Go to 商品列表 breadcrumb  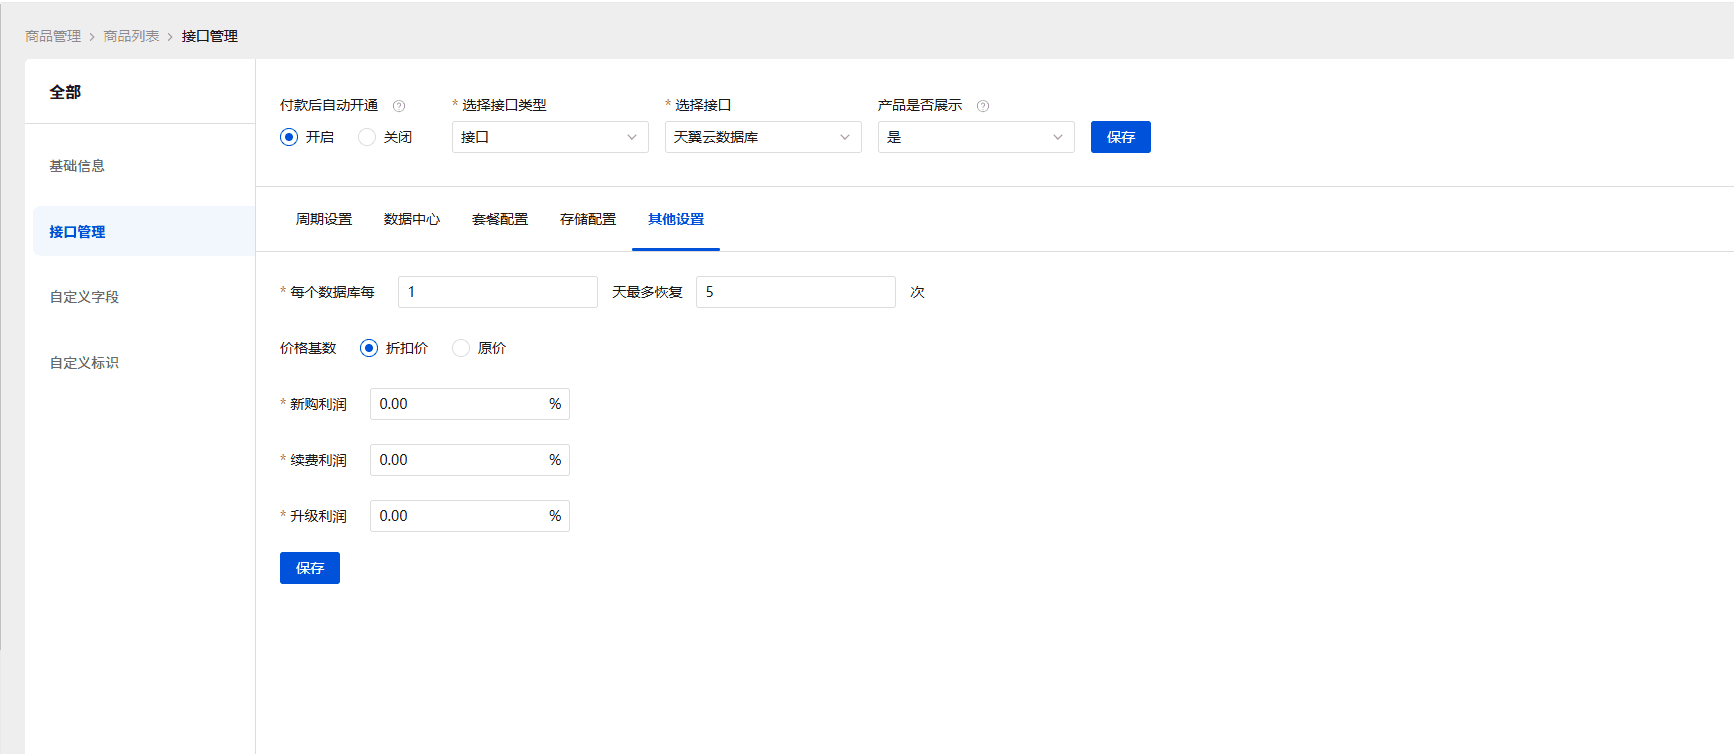131,36
